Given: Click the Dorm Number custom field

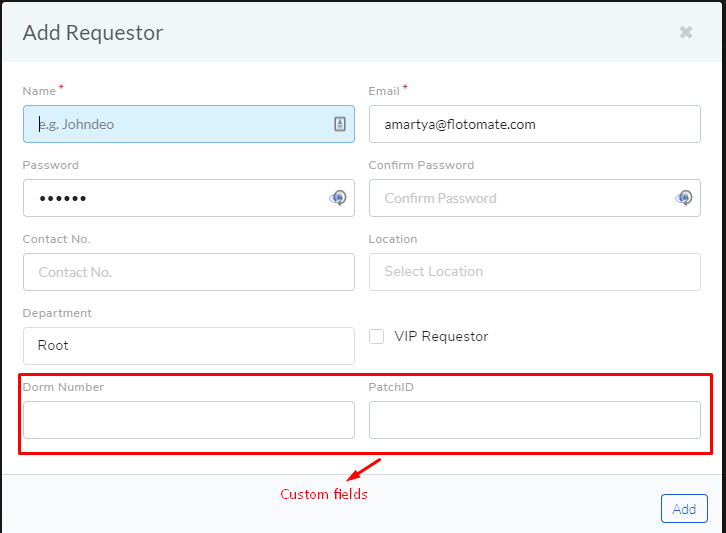Looking at the screenshot, I should click(x=189, y=420).
